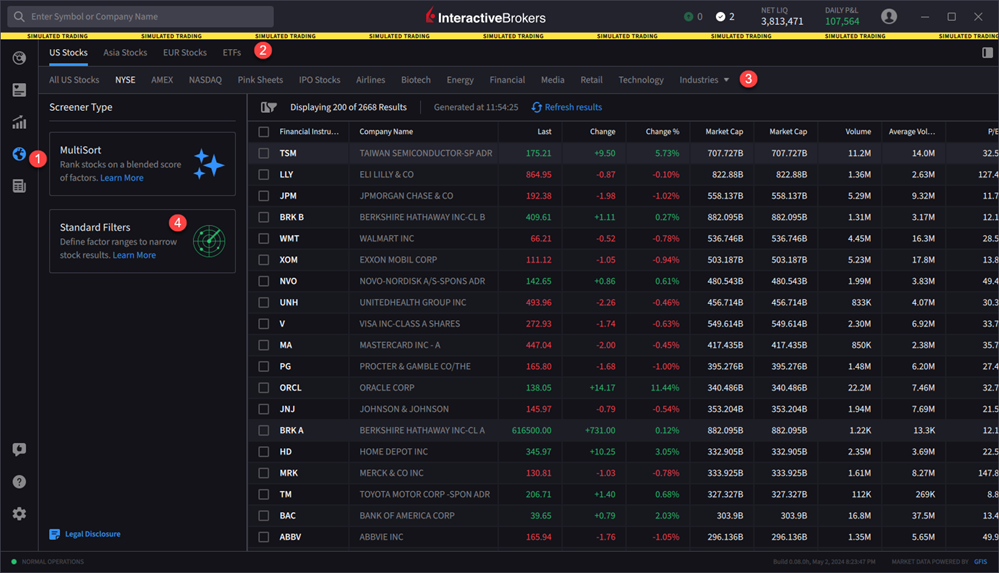This screenshot has width=999, height=573.
Task: Click the BRK A last price 616500.00
Action: click(x=531, y=431)
